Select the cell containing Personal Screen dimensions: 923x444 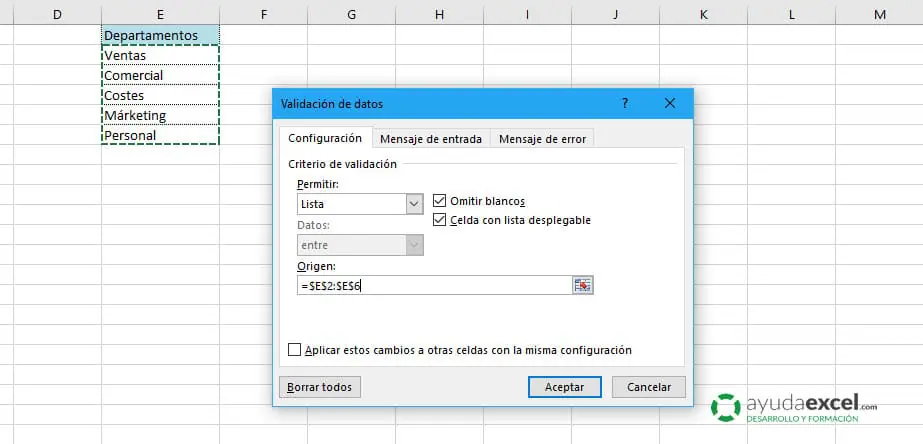point(160,135)
